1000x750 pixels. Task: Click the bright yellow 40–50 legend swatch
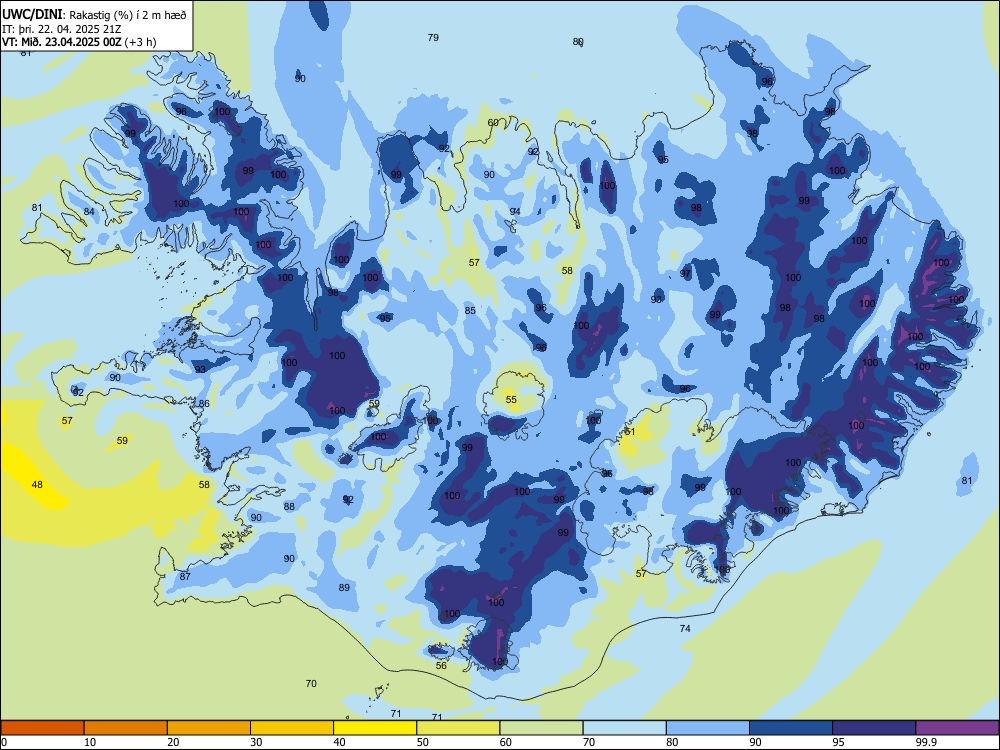pyautogui.click(x=375, y=728)
